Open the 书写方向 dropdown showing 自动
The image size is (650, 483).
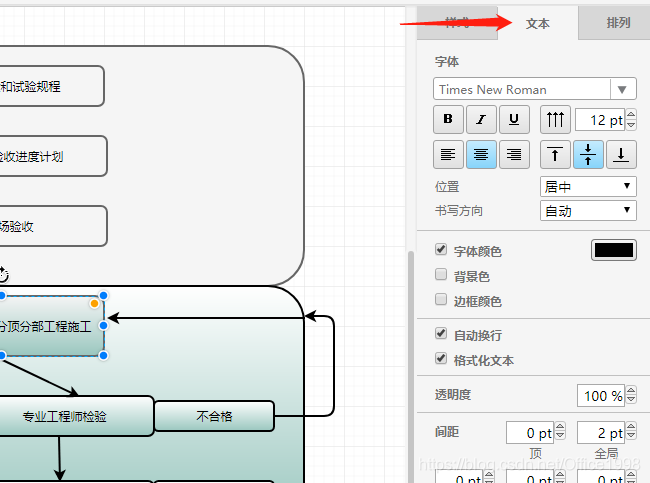point(588,211)
